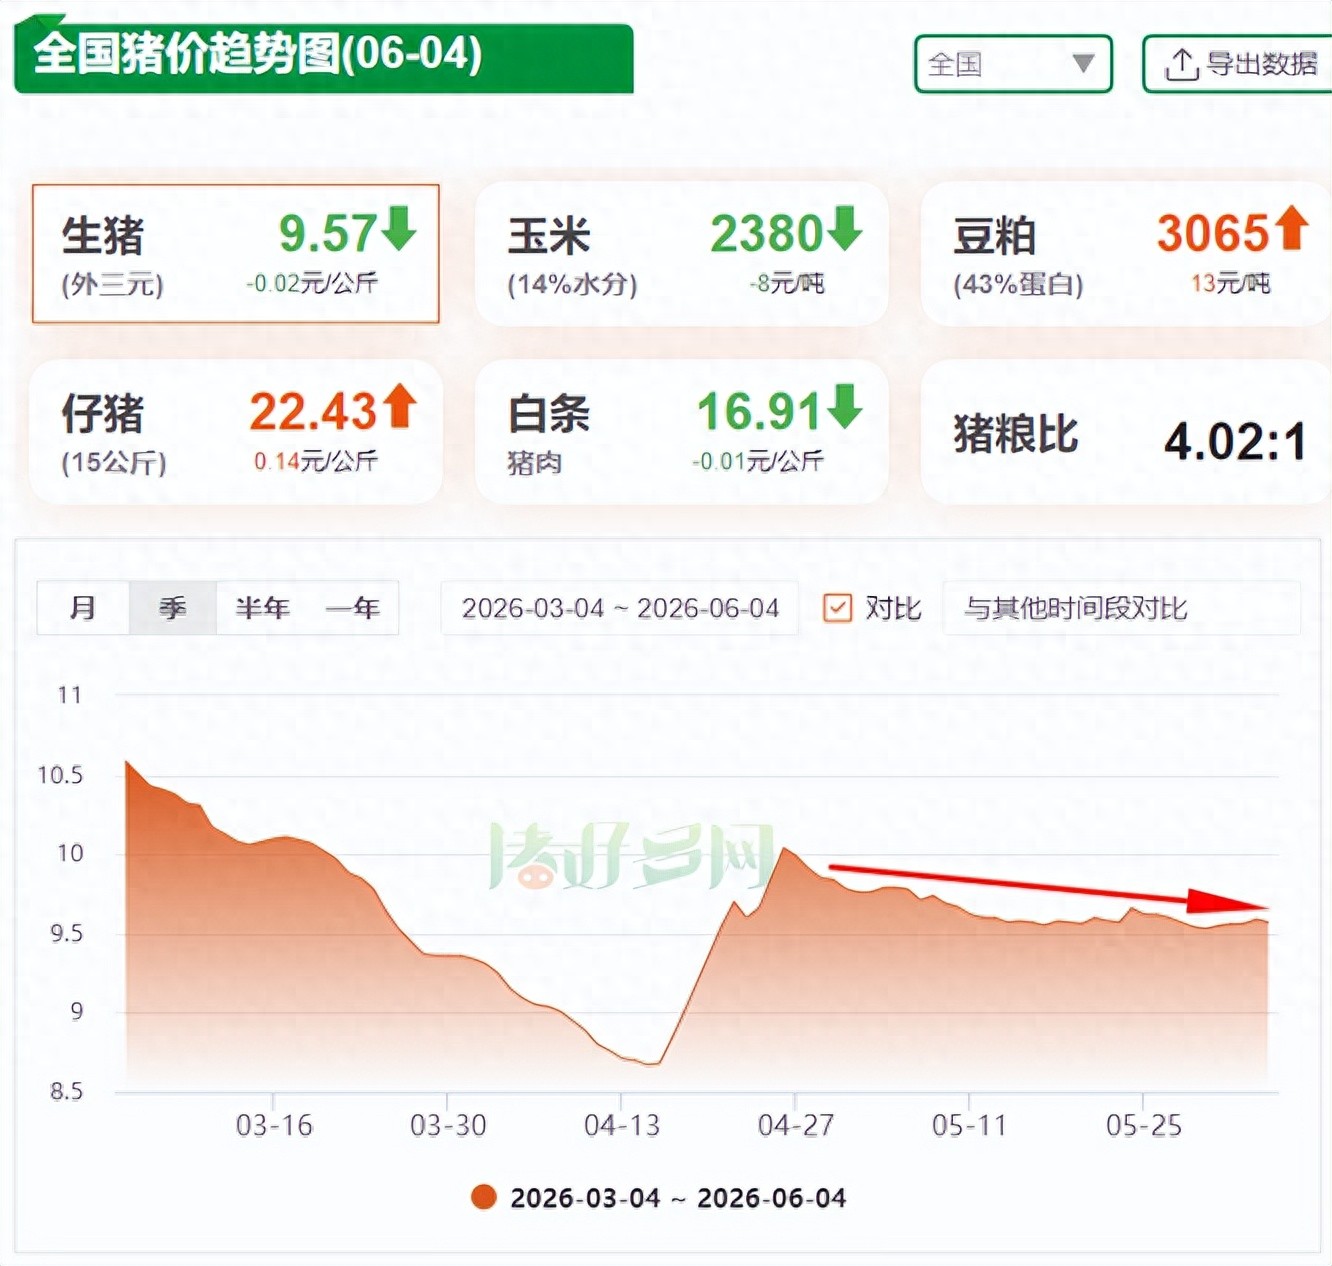The height and width of the screenshot is (1266, 1332).
Task: Toggle the 对比 checkbox
Action: [837, 608]
